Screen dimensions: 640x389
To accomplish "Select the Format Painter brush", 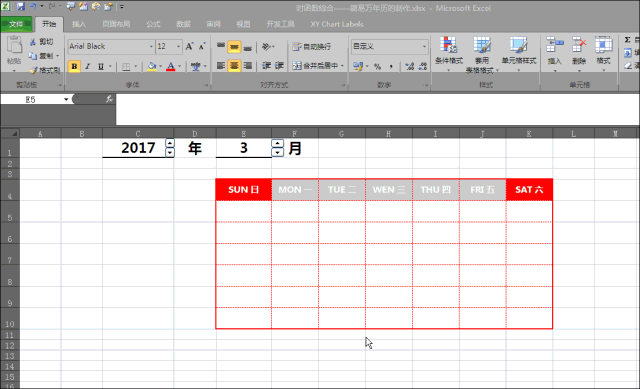I will [x=33, y=70].
